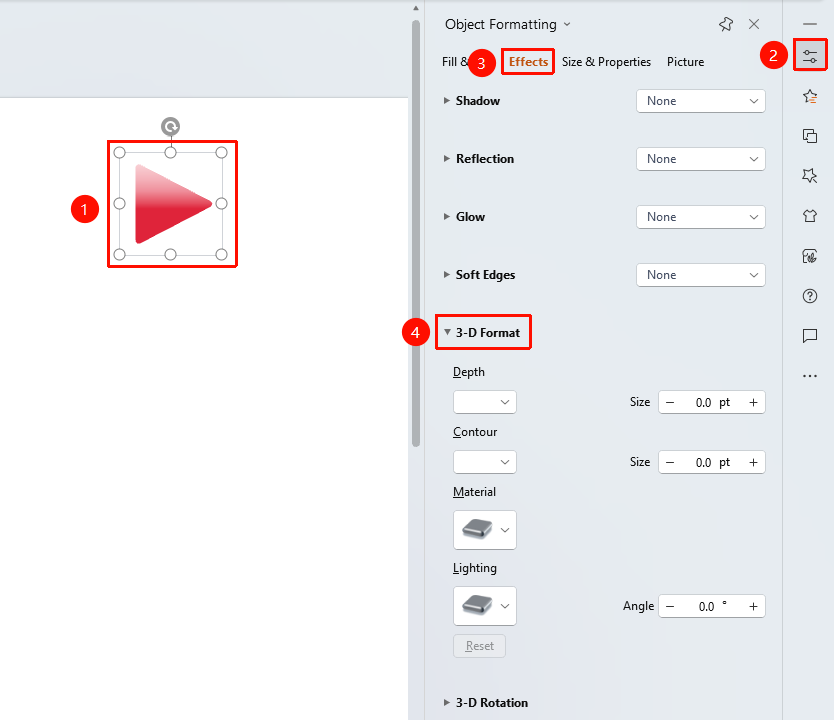Open the shirt-shaped template icon

pyautogui.click(x=810, y=215)
